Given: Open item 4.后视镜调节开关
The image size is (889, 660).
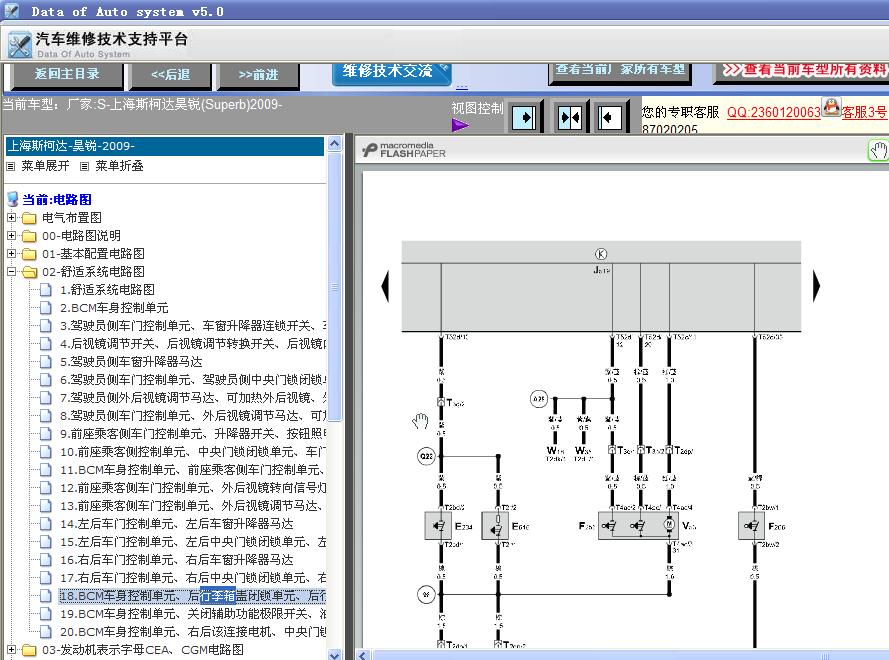Looking at the screenshot, I should (x=193, y=344).
